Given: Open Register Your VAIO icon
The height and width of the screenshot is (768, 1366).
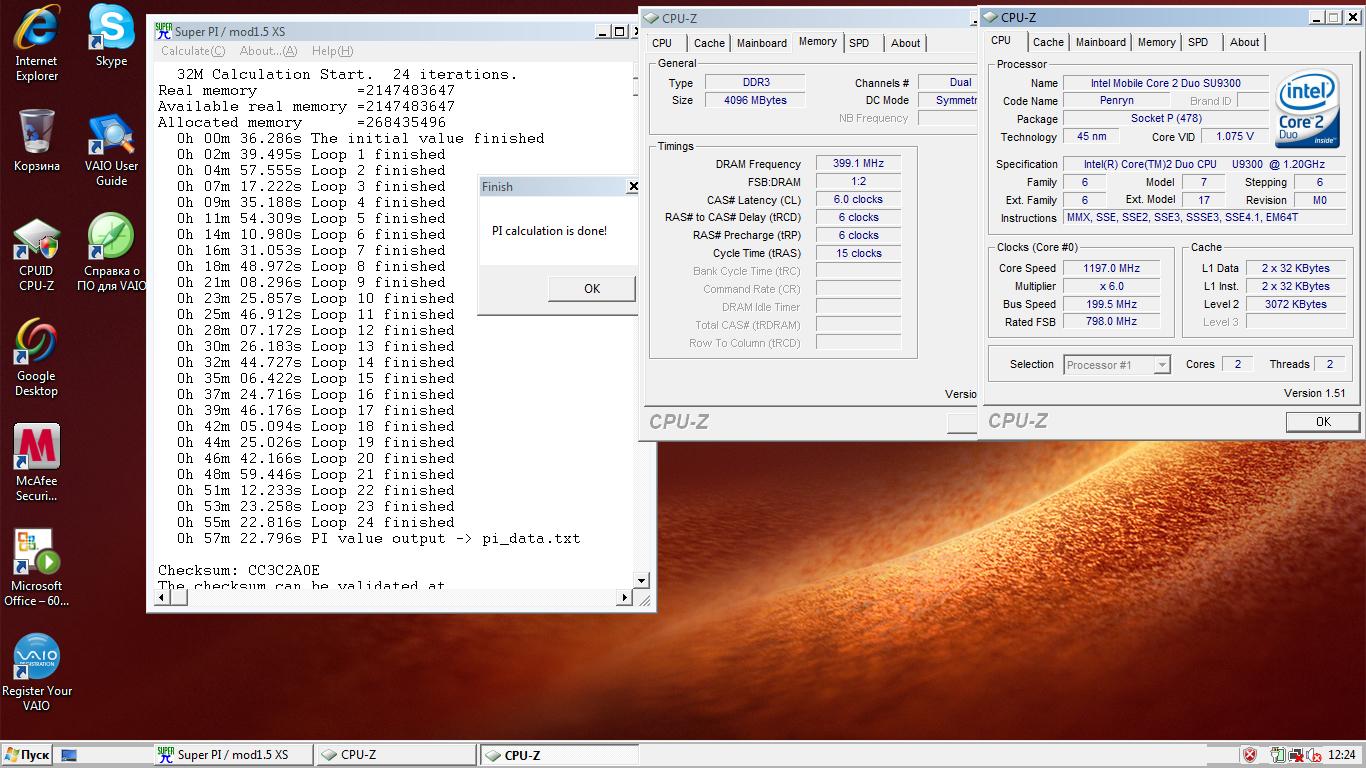Looking at the screenshot, I should click(x=36, y=673).
